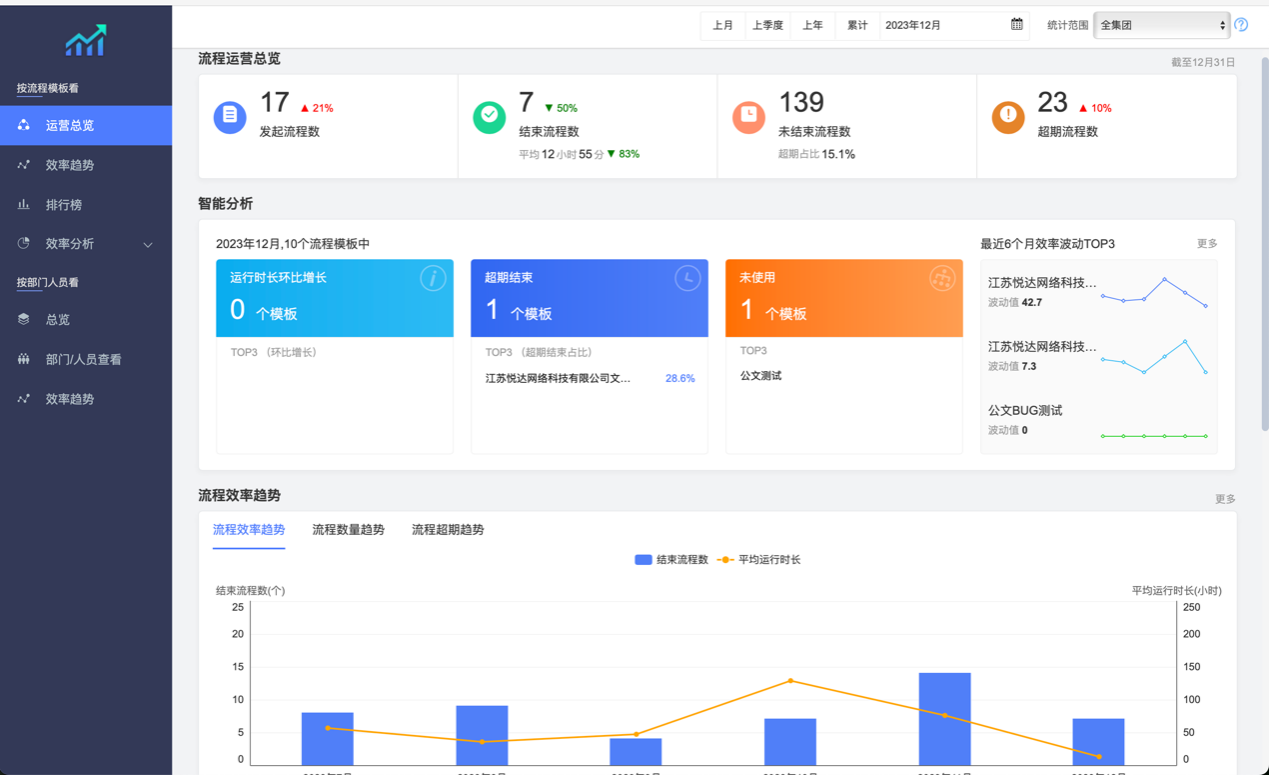Expand the 效率分析 sidebar submenu
The width and height of the screenshot is (1269, 775).
[x=148, y=244]
